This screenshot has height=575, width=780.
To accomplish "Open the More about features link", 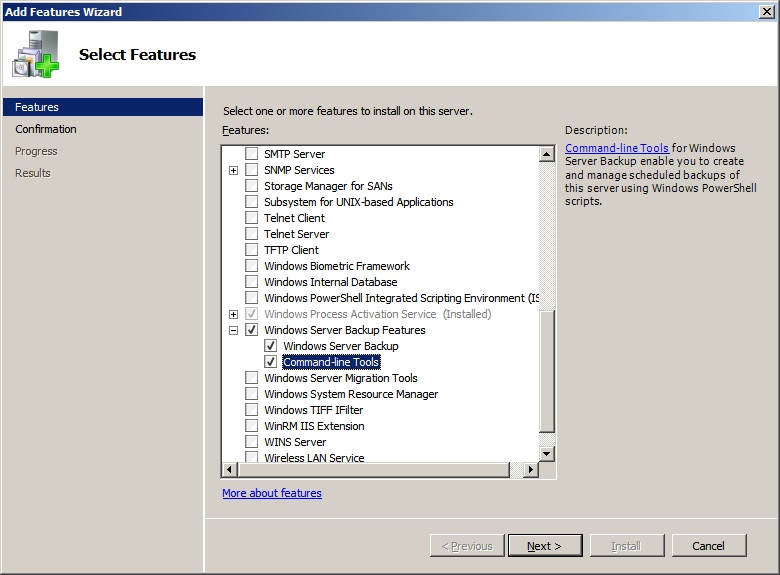I will [x=272, y=493].
